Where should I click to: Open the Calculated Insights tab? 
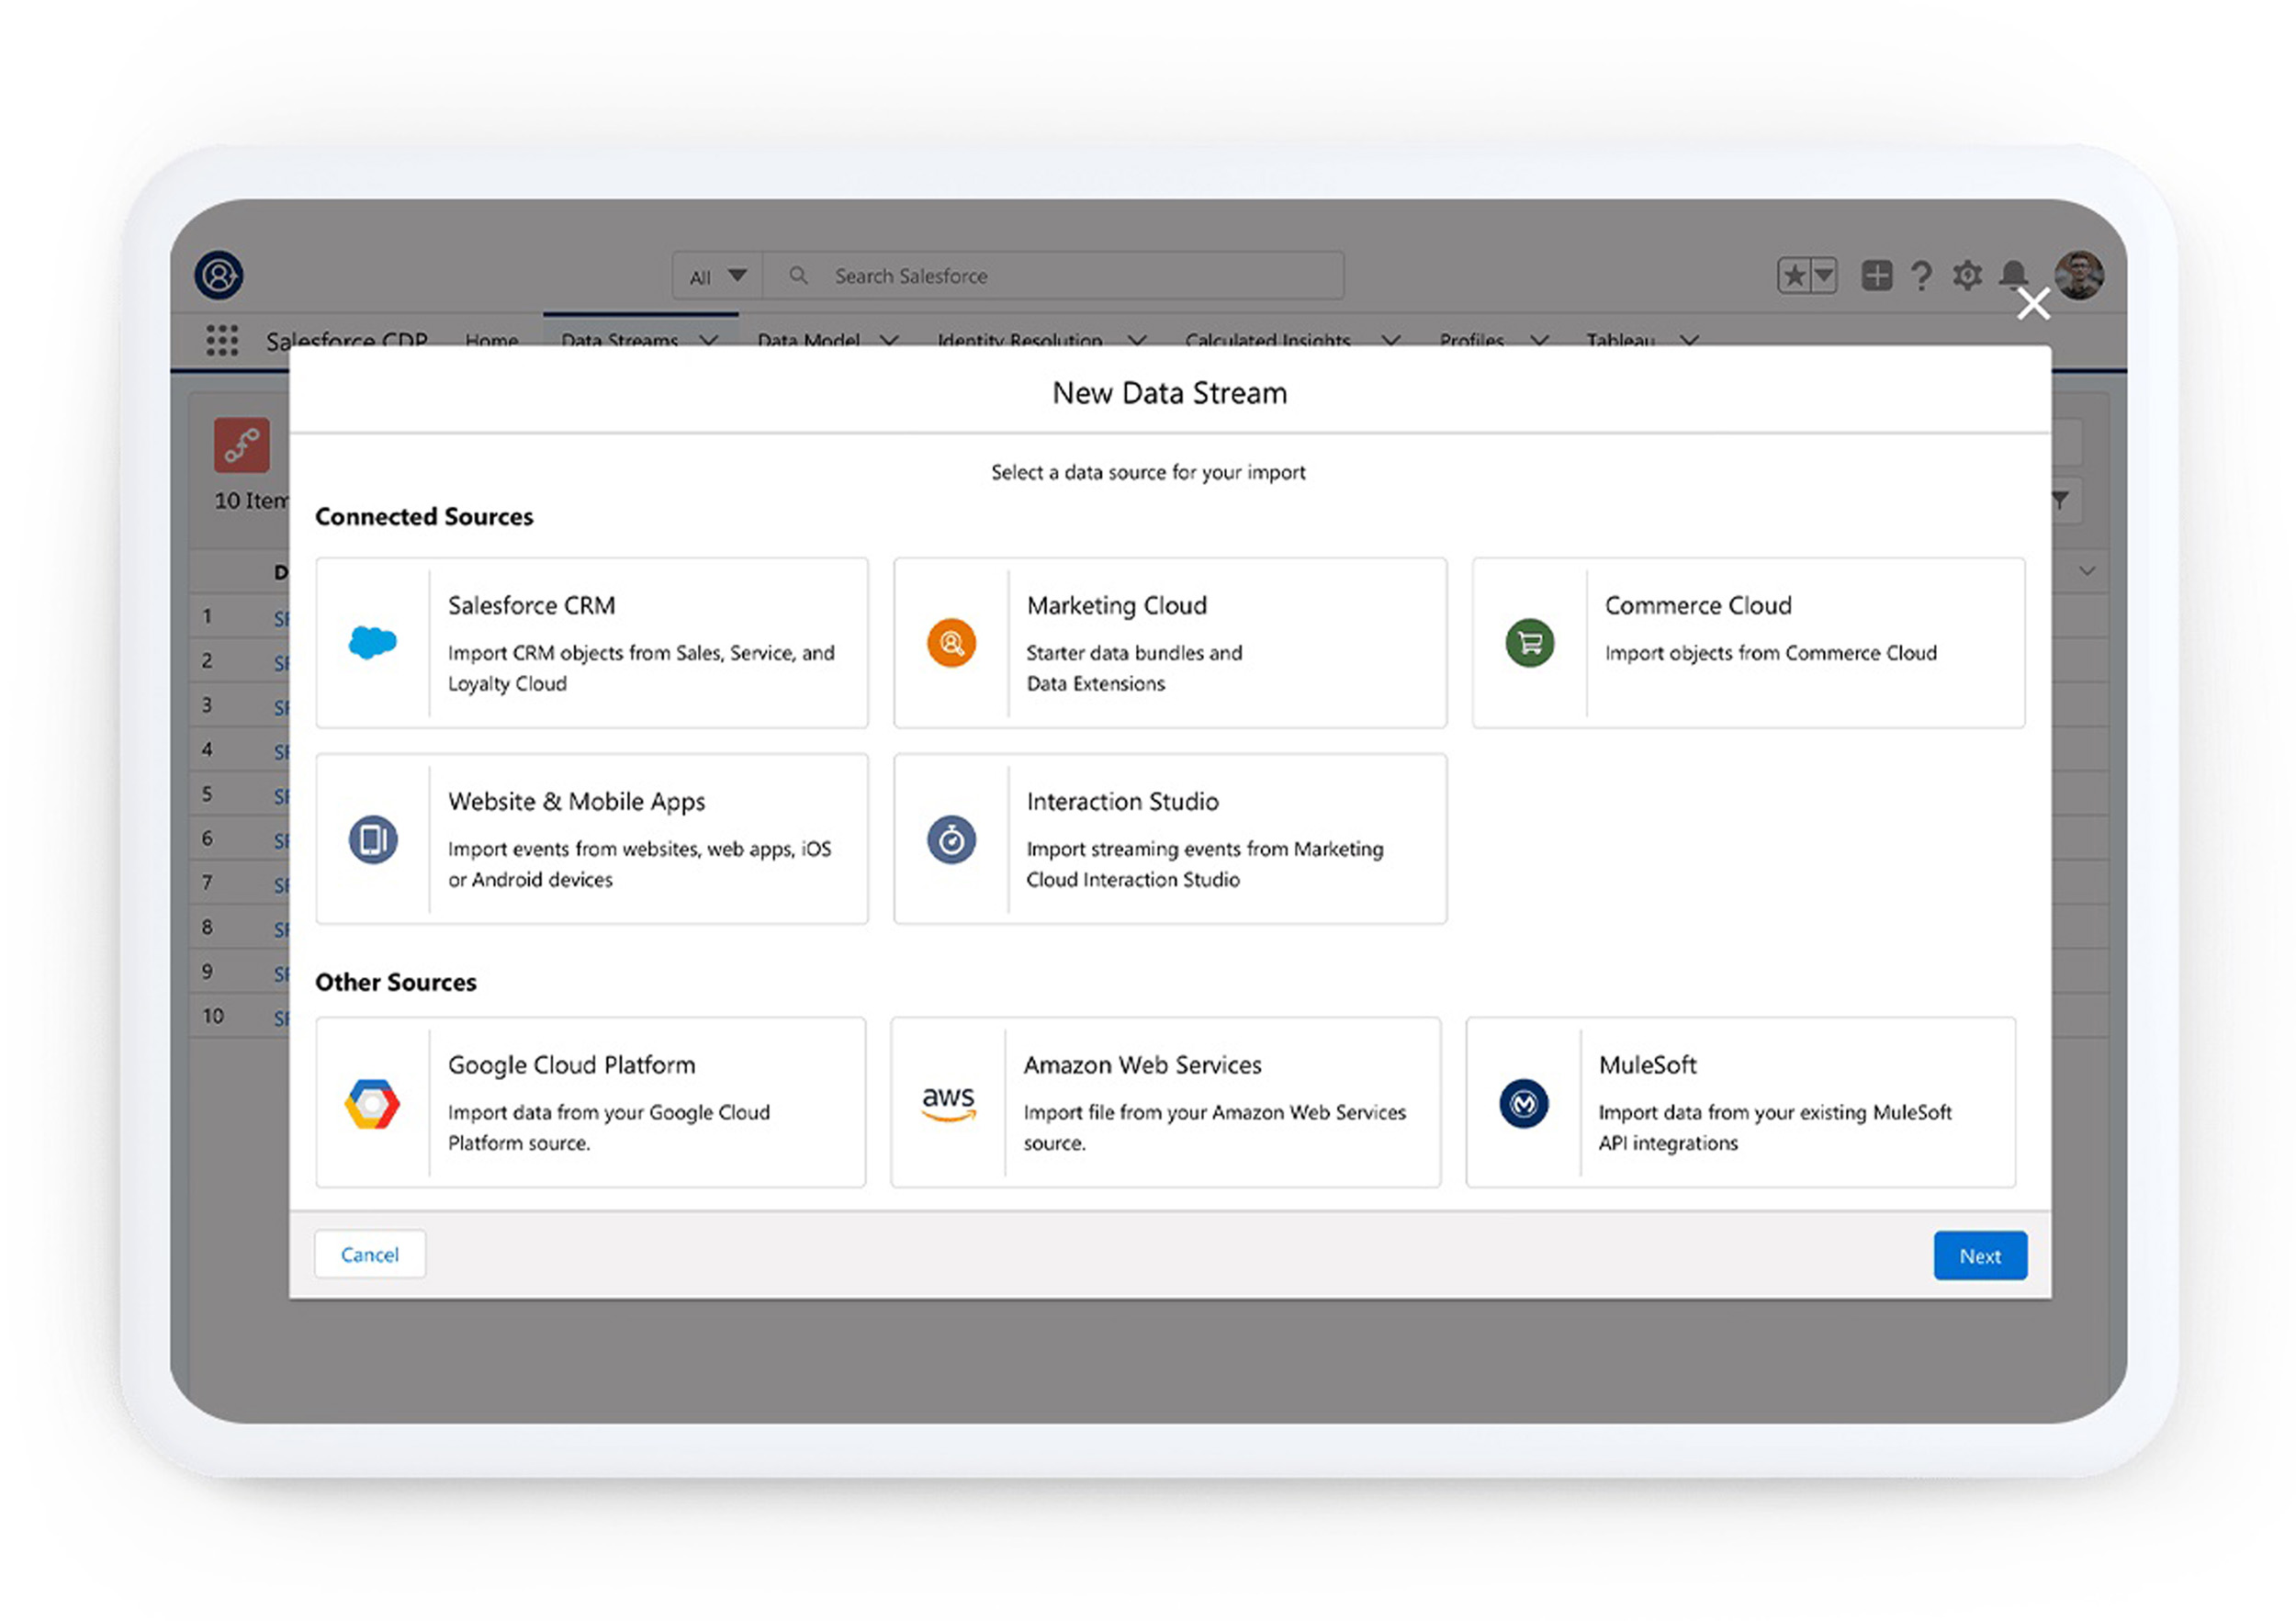click(1268, 340)
